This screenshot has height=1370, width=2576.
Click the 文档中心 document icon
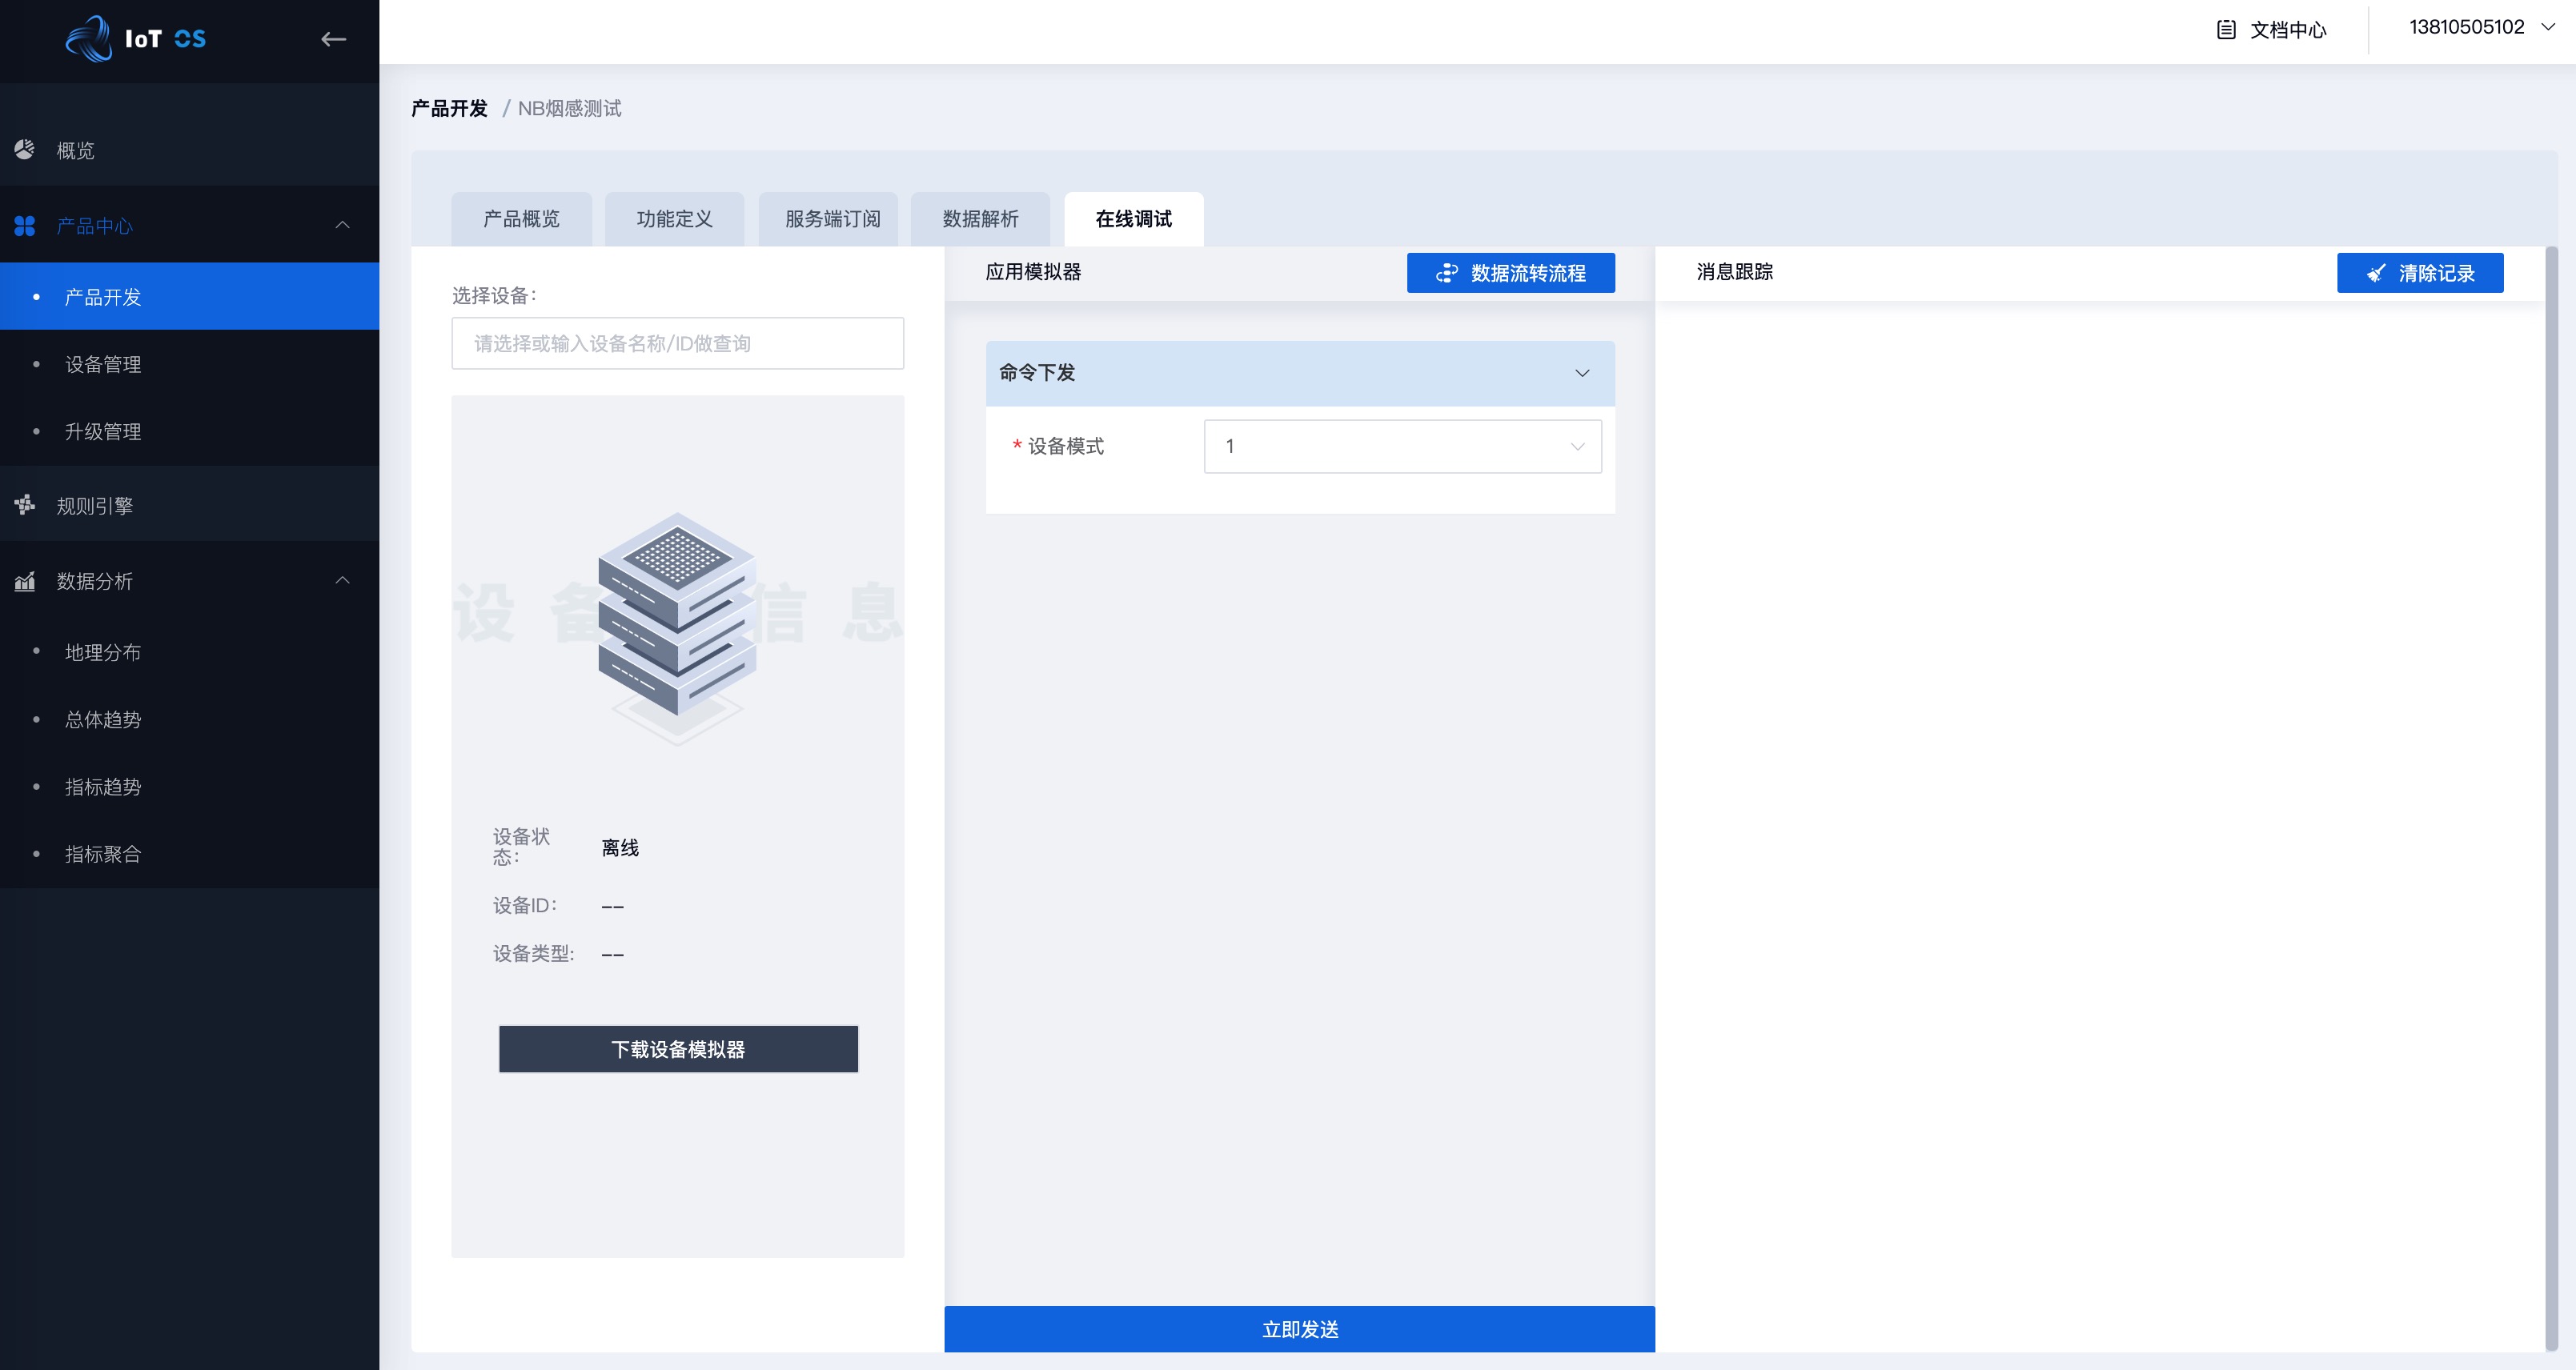tap(2226, 30)
